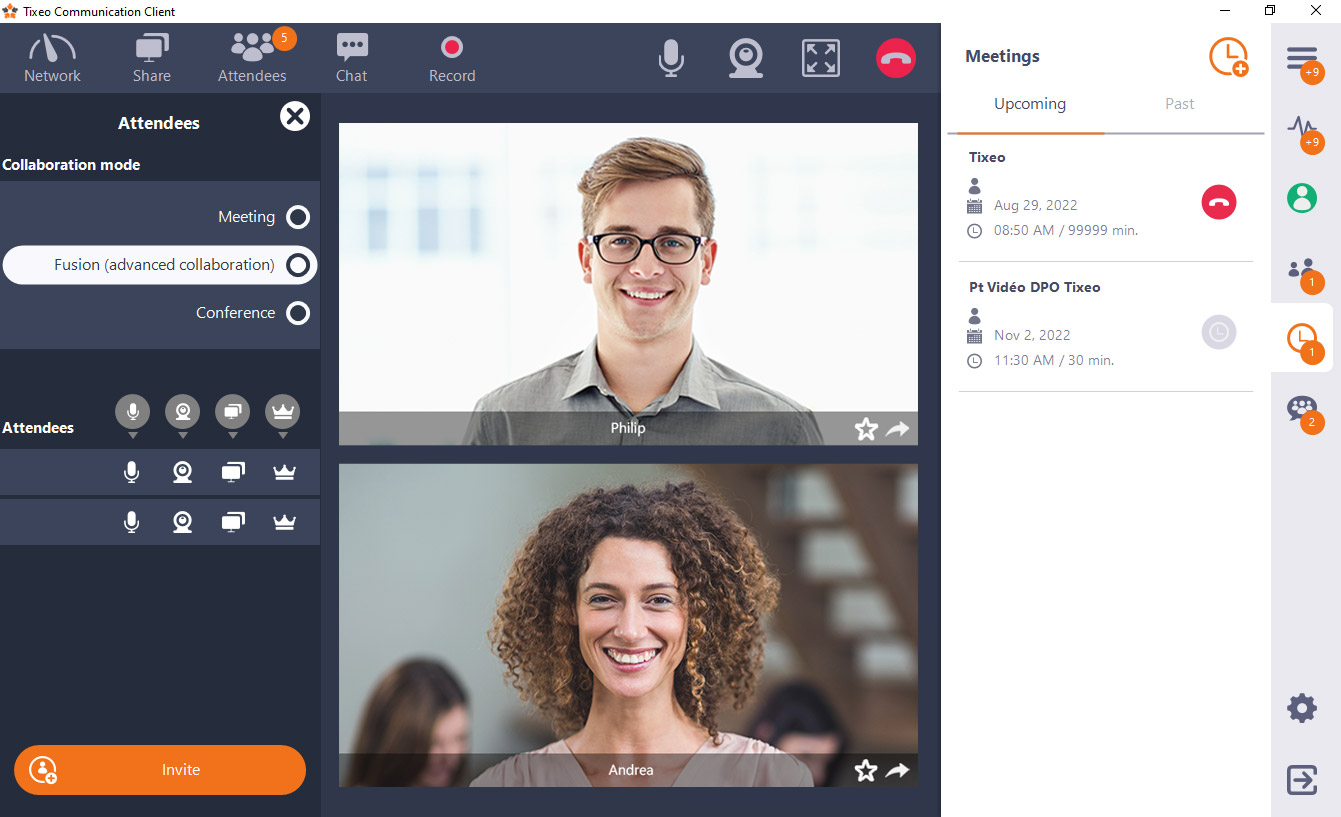
Task: Leave the Tixeo meeting via red phone button
Action: pos(1219,202)
